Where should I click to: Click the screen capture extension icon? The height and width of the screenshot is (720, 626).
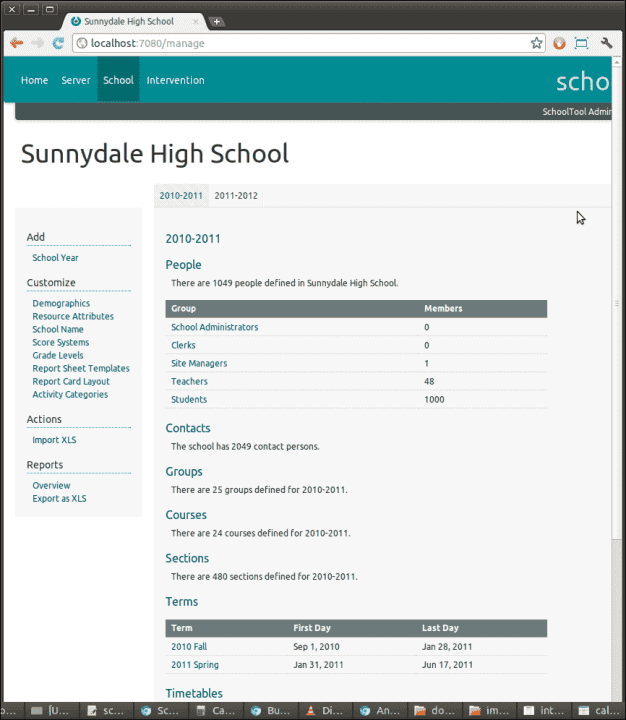pos(581,43)
